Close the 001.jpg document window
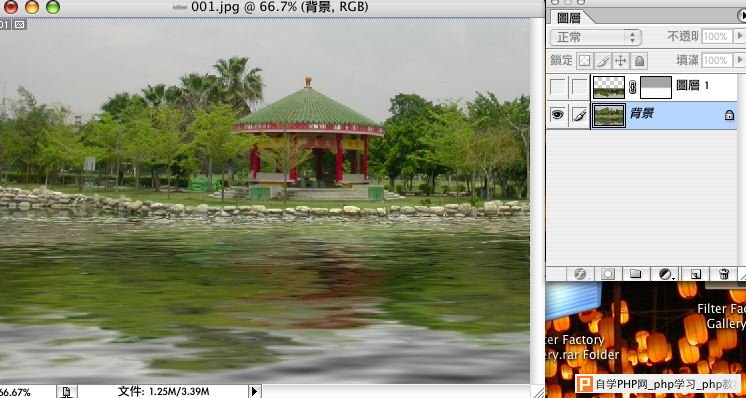The image size is (746, 398). pos(10,7)
